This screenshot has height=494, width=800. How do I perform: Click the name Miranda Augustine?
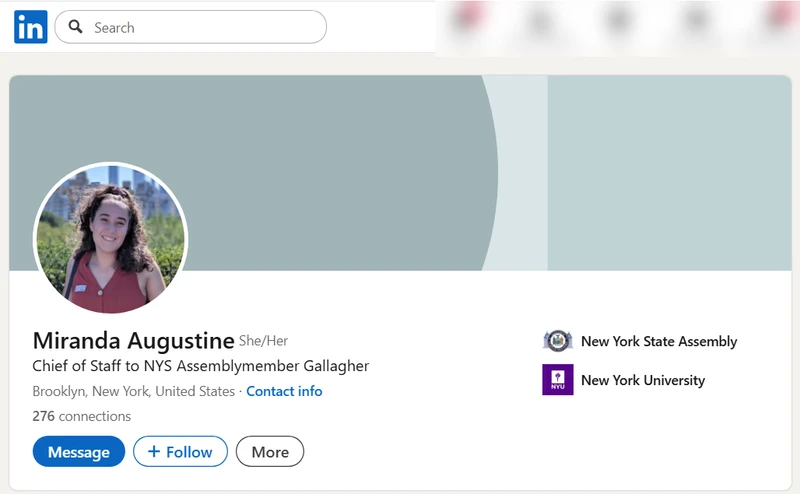[133, 341]
